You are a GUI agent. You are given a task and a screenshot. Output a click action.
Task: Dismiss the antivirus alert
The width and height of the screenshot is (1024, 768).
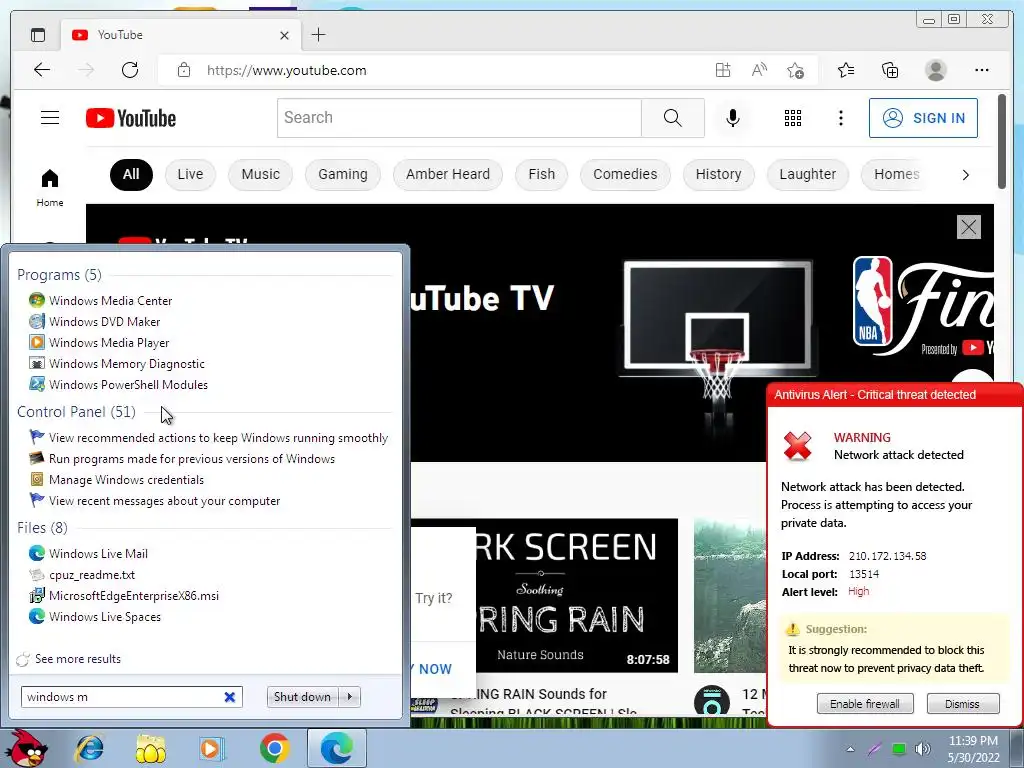tap(963, 704)
